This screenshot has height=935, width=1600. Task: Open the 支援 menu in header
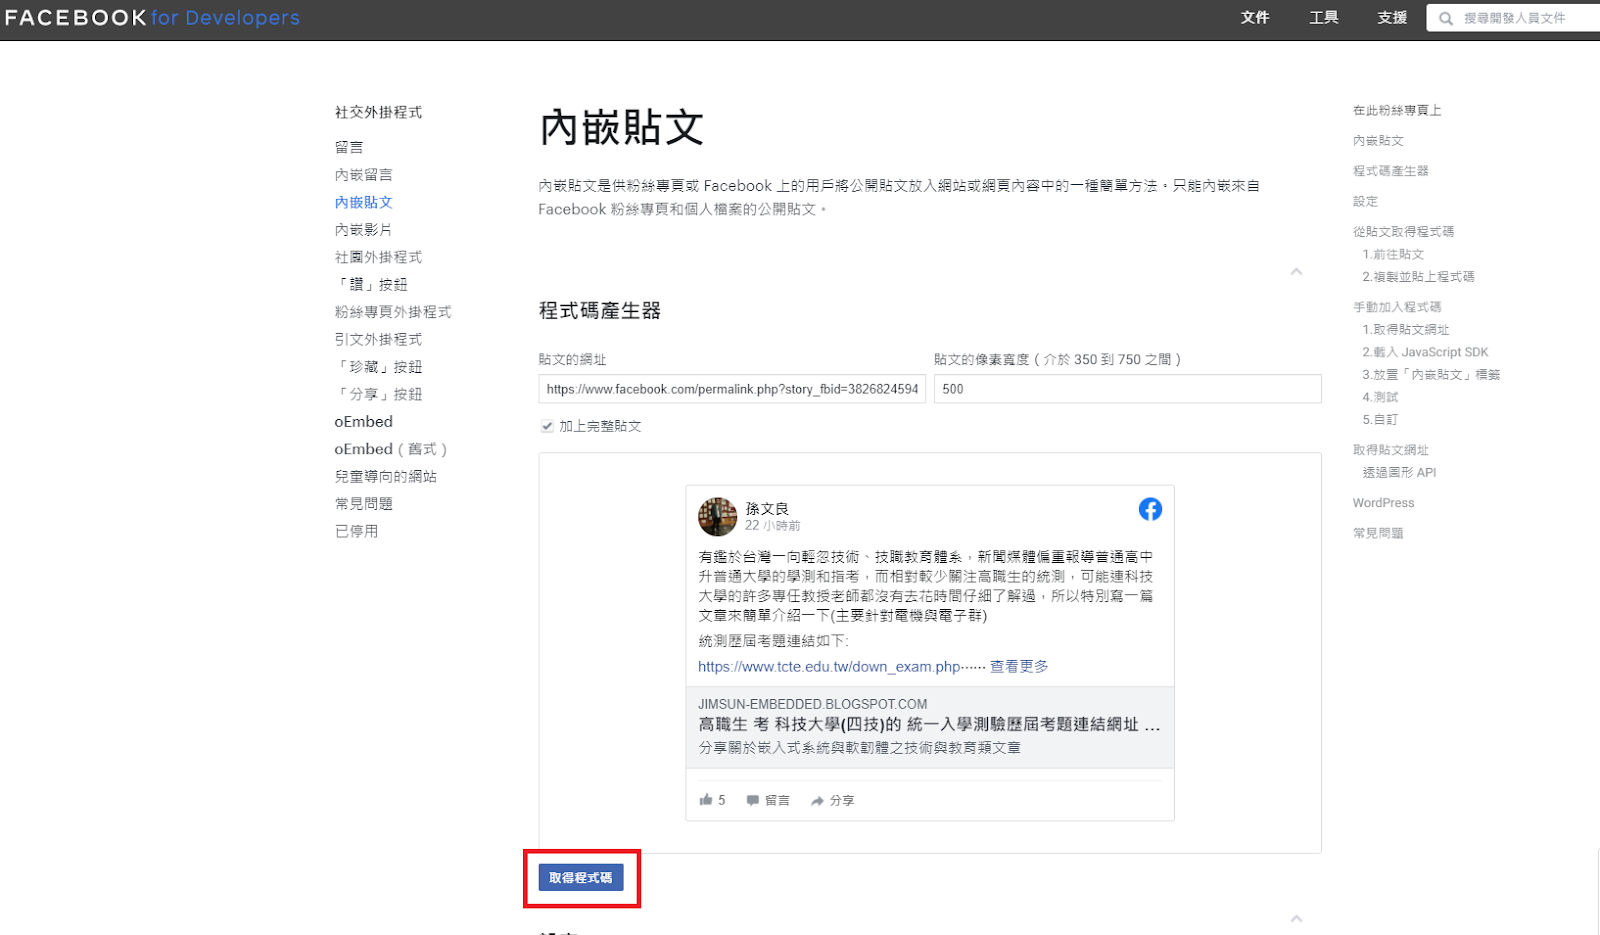click(x=1392, y=18)
